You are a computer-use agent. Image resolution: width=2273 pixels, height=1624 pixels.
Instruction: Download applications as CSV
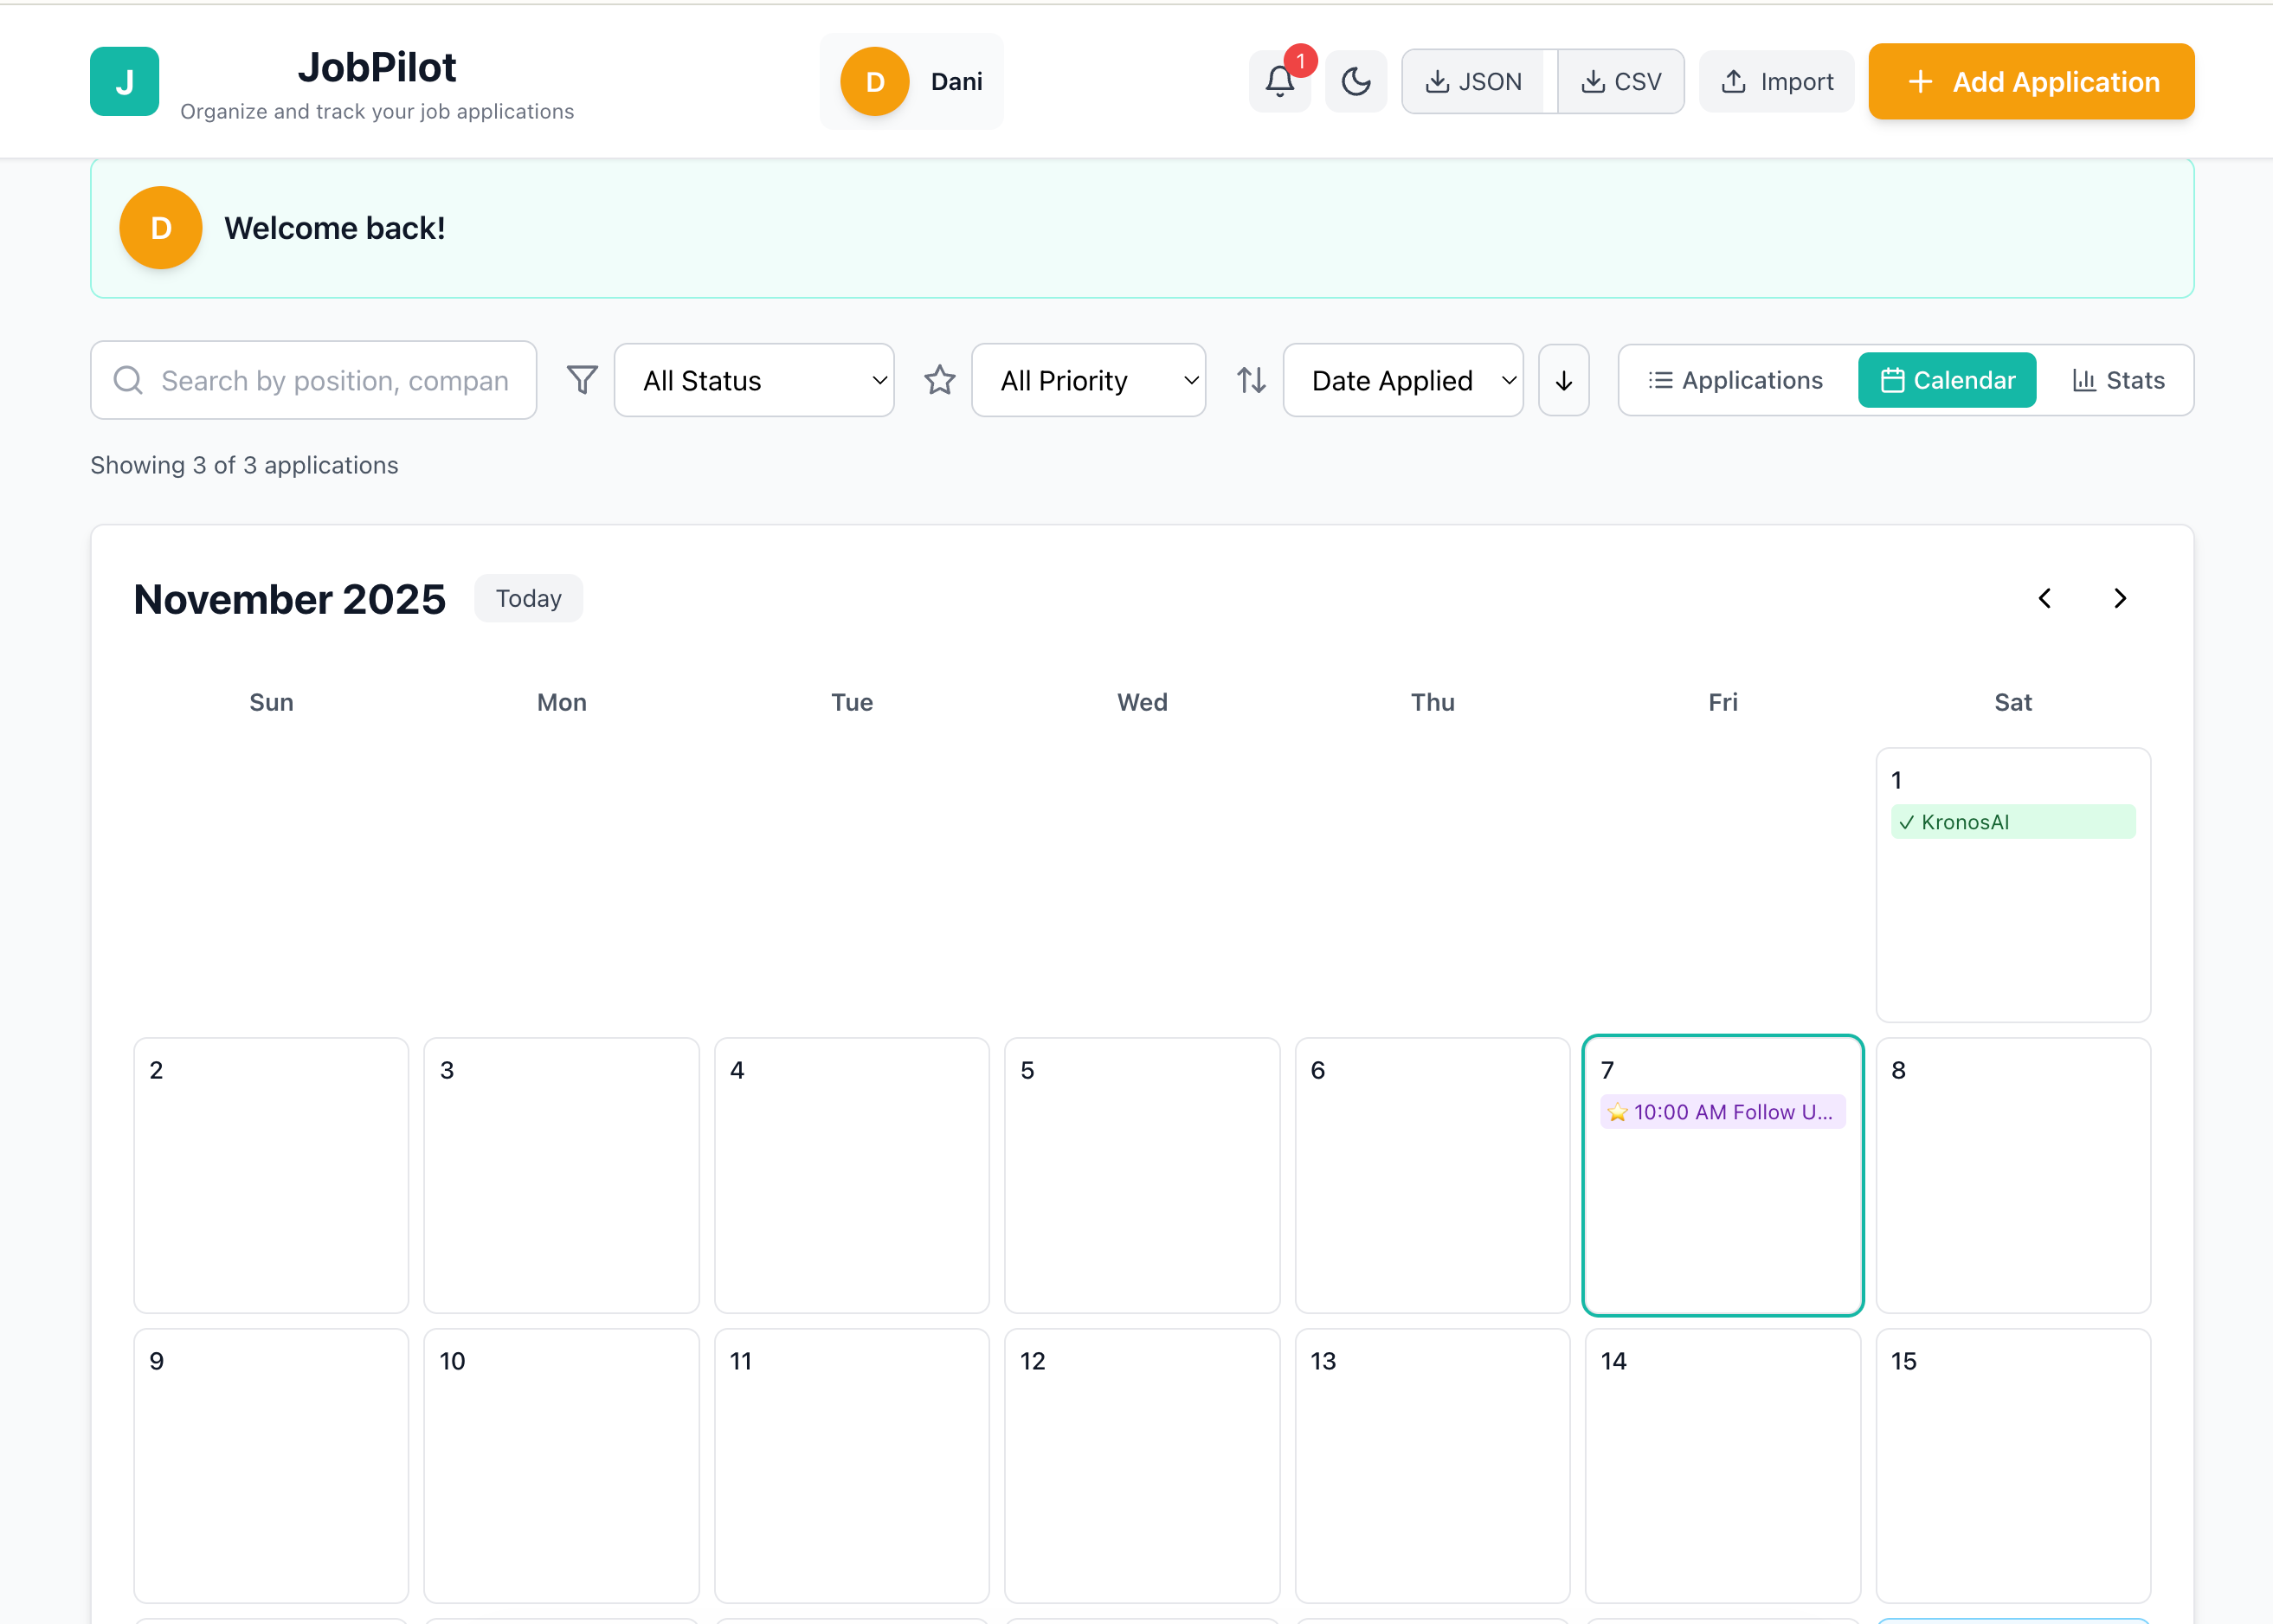point(1620,81)
